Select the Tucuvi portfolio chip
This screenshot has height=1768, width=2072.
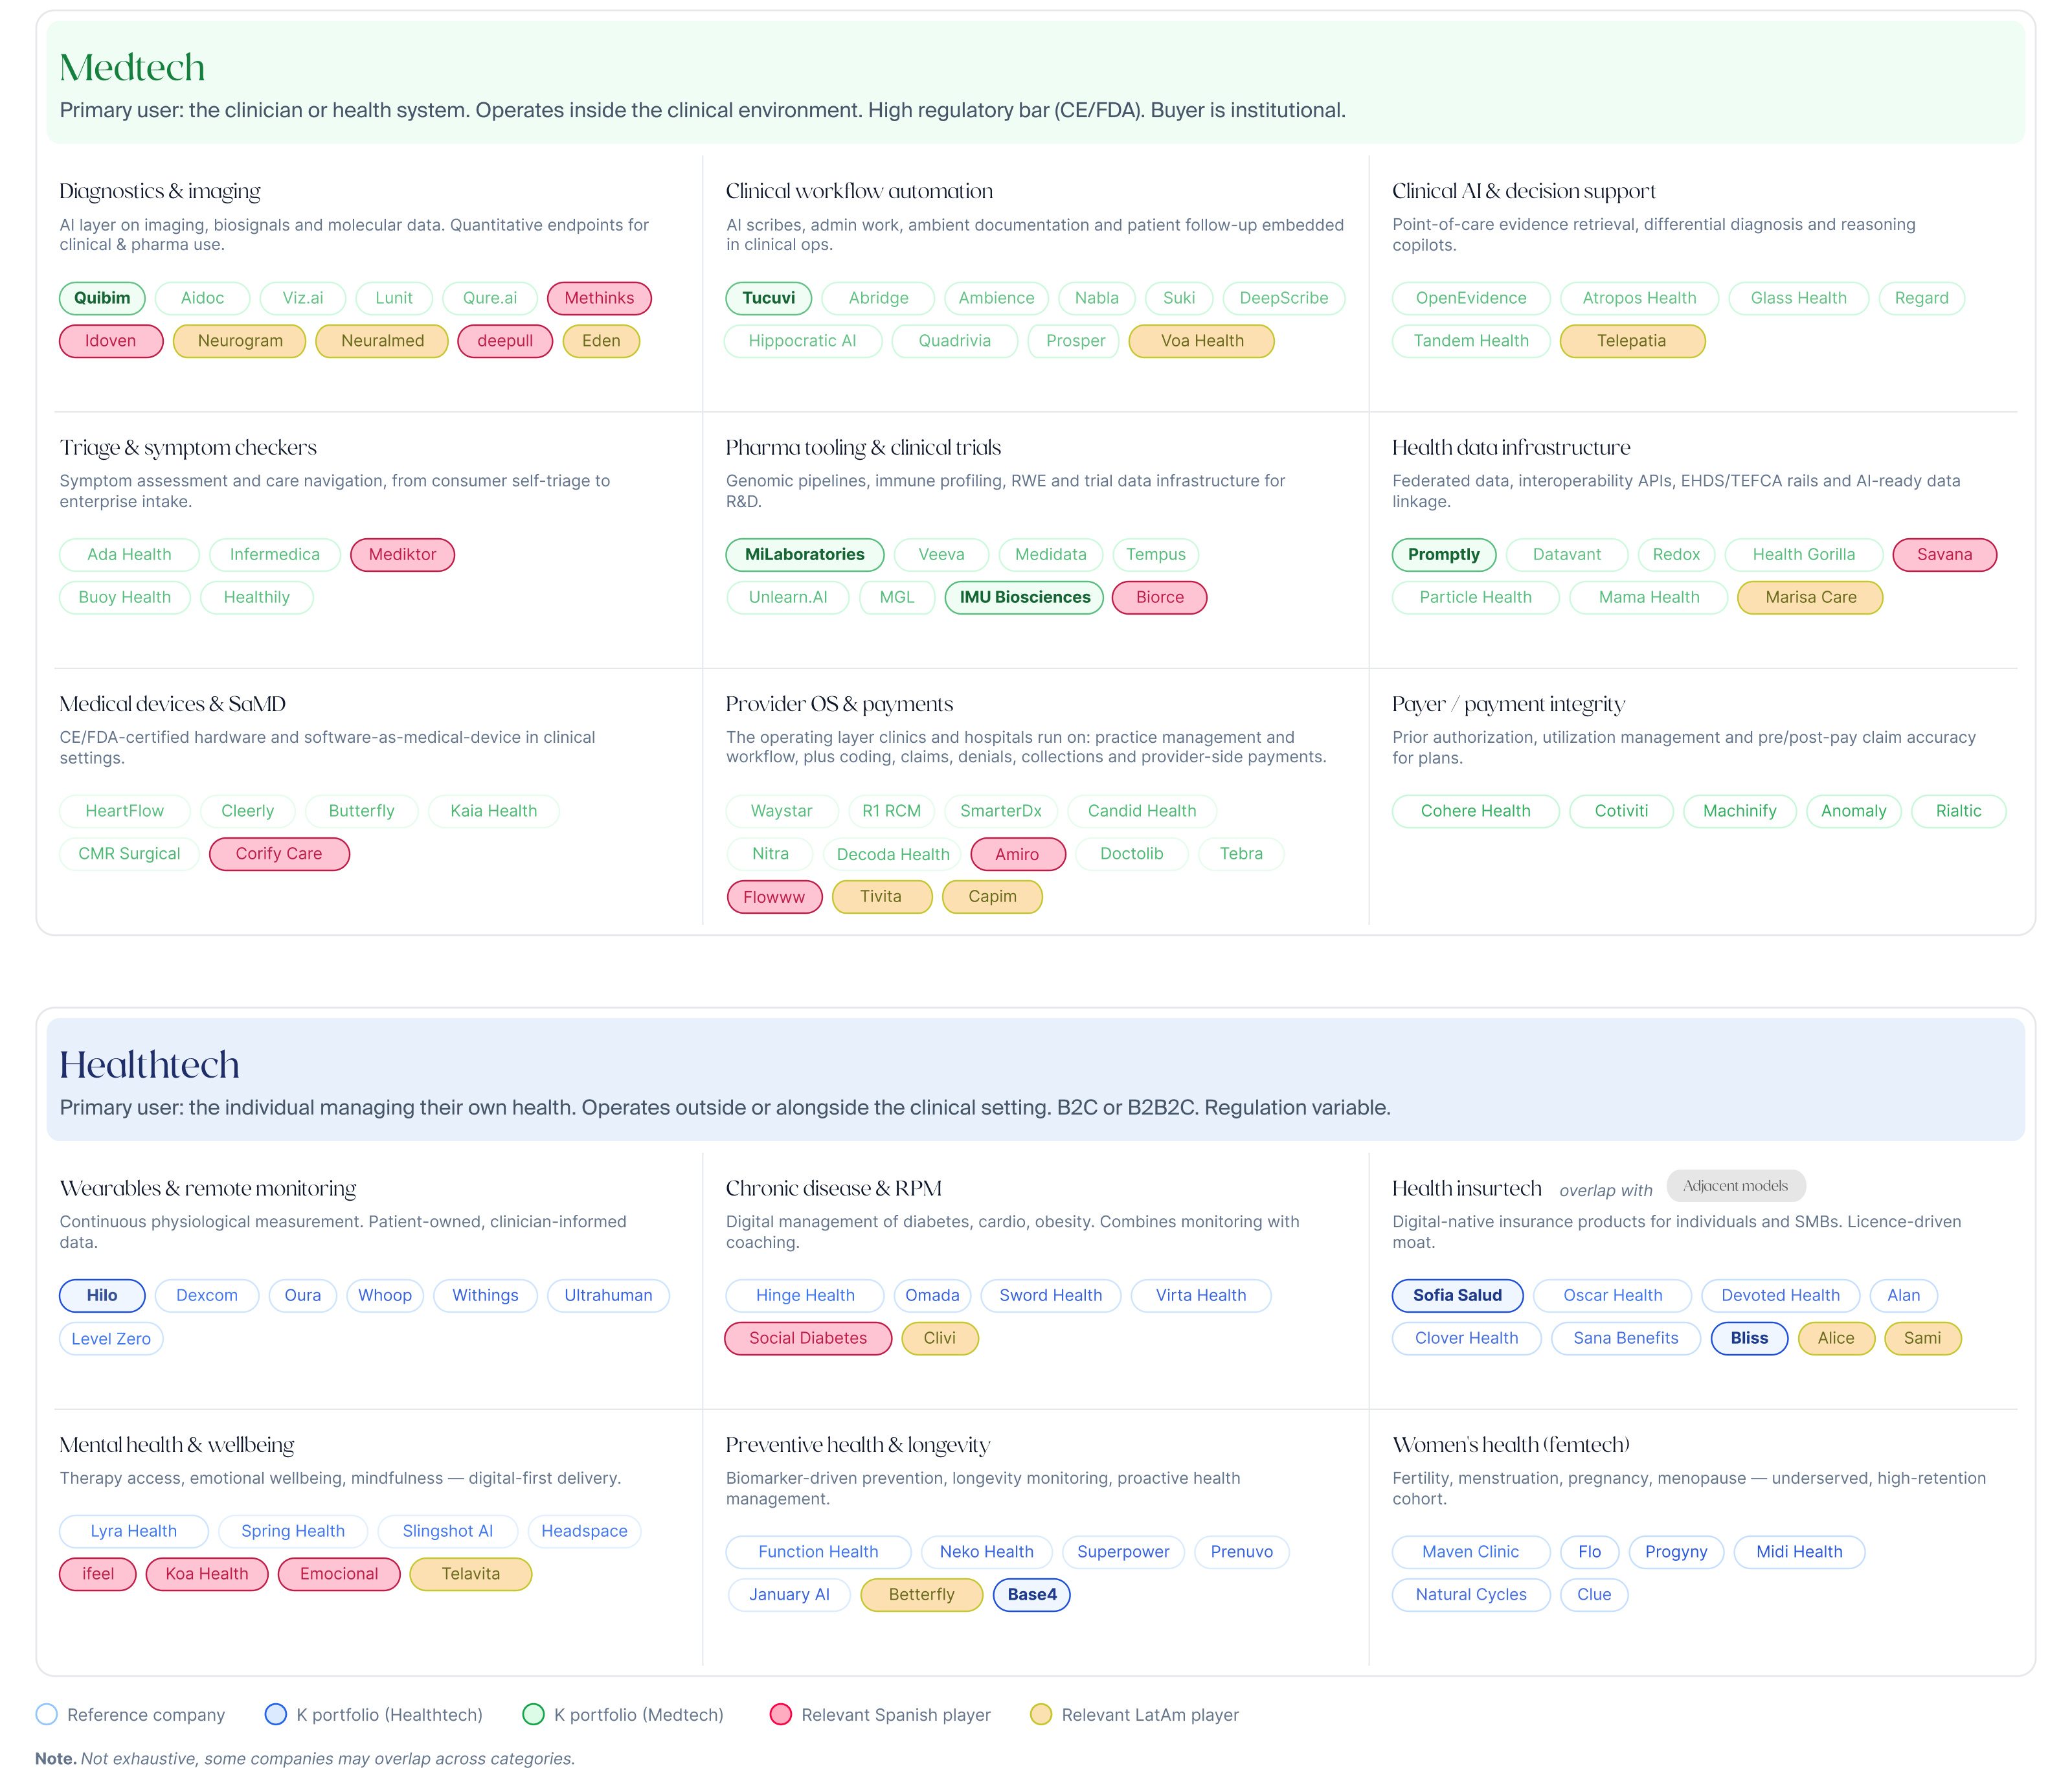(x=769, y=298)
